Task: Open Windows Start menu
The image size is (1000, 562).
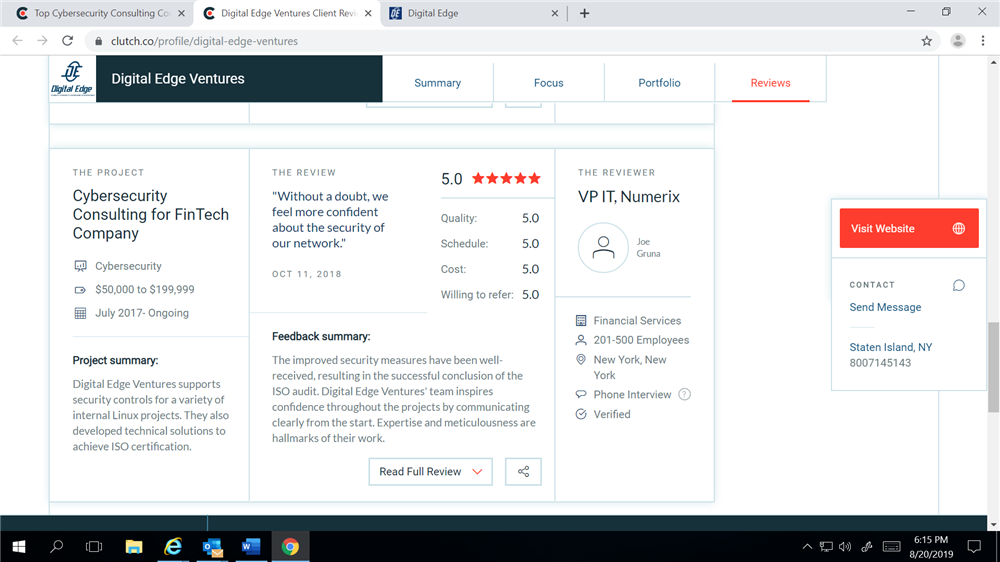Action: [x=18, y=547]
